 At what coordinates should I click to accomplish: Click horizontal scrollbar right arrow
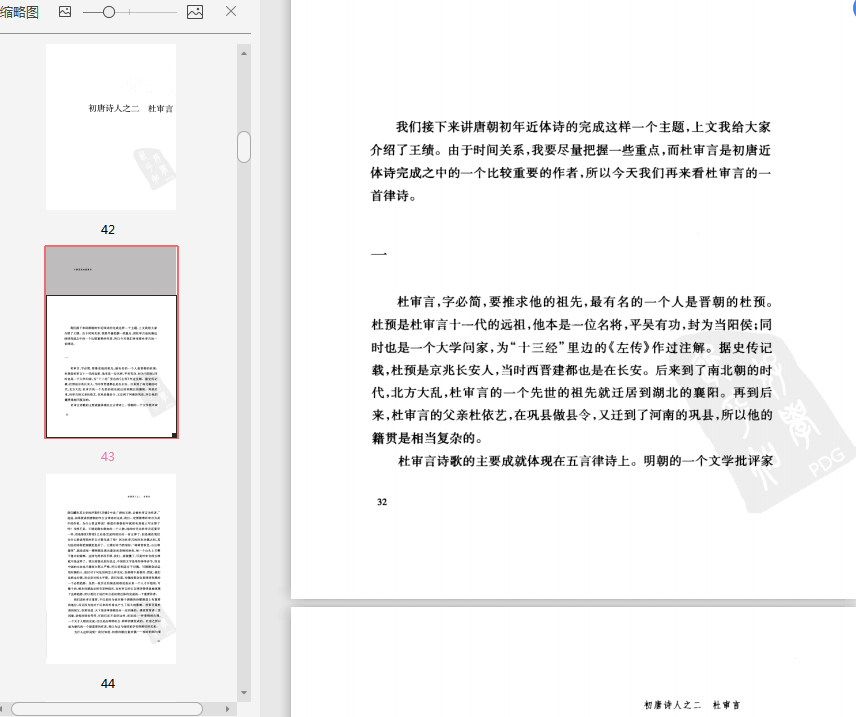click(228, 709)
